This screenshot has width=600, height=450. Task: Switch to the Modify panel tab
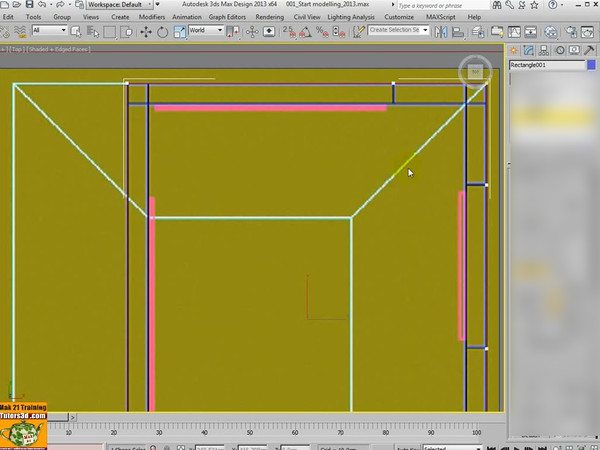(529, 51)
